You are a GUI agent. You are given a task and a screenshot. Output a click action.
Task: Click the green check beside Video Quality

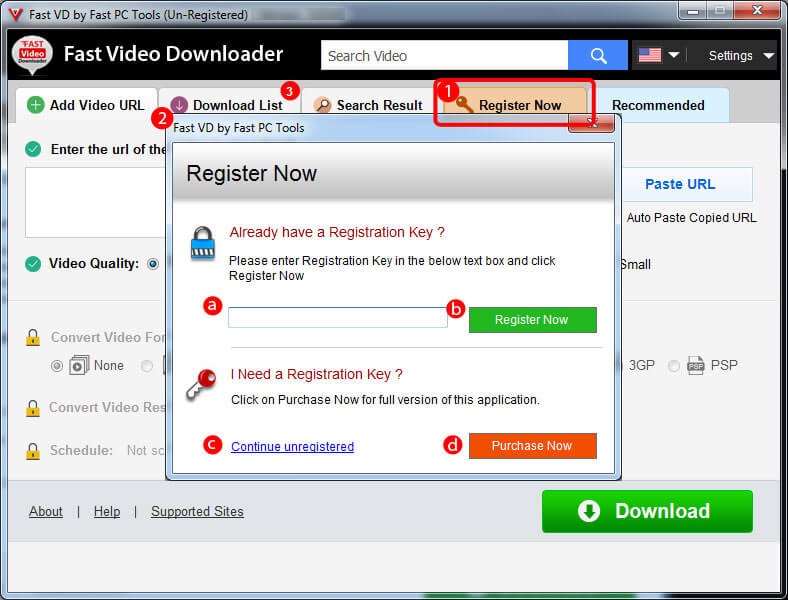pos(33,264)
